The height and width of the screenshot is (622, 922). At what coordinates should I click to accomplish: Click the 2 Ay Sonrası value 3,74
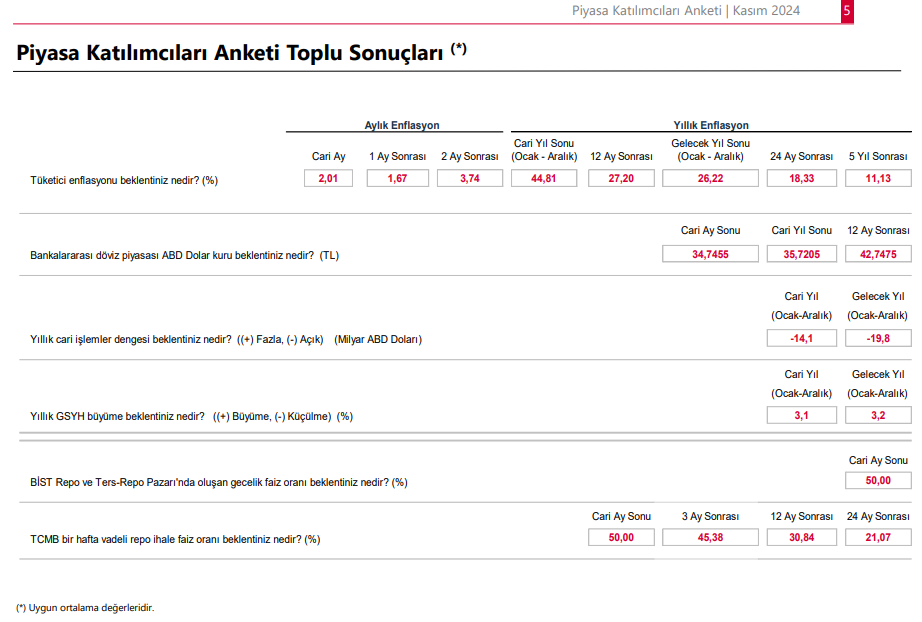[x=469, y=178]
